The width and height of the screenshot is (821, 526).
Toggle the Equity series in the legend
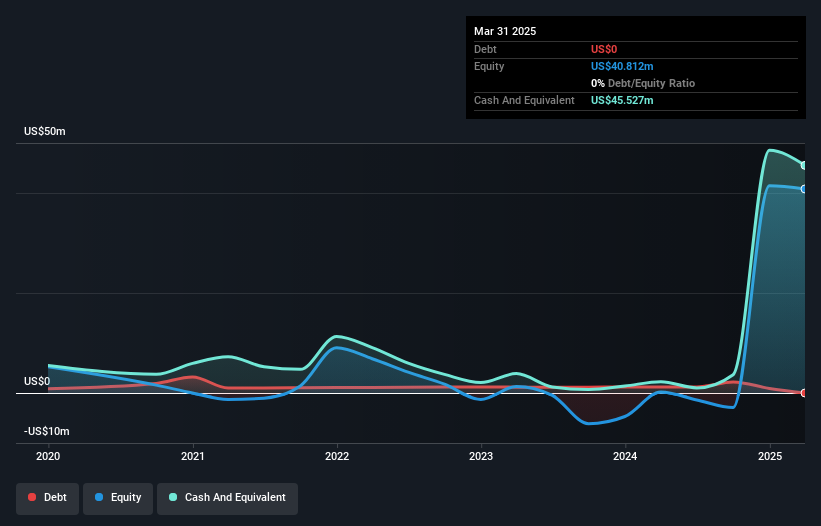(x=117, y=497)
